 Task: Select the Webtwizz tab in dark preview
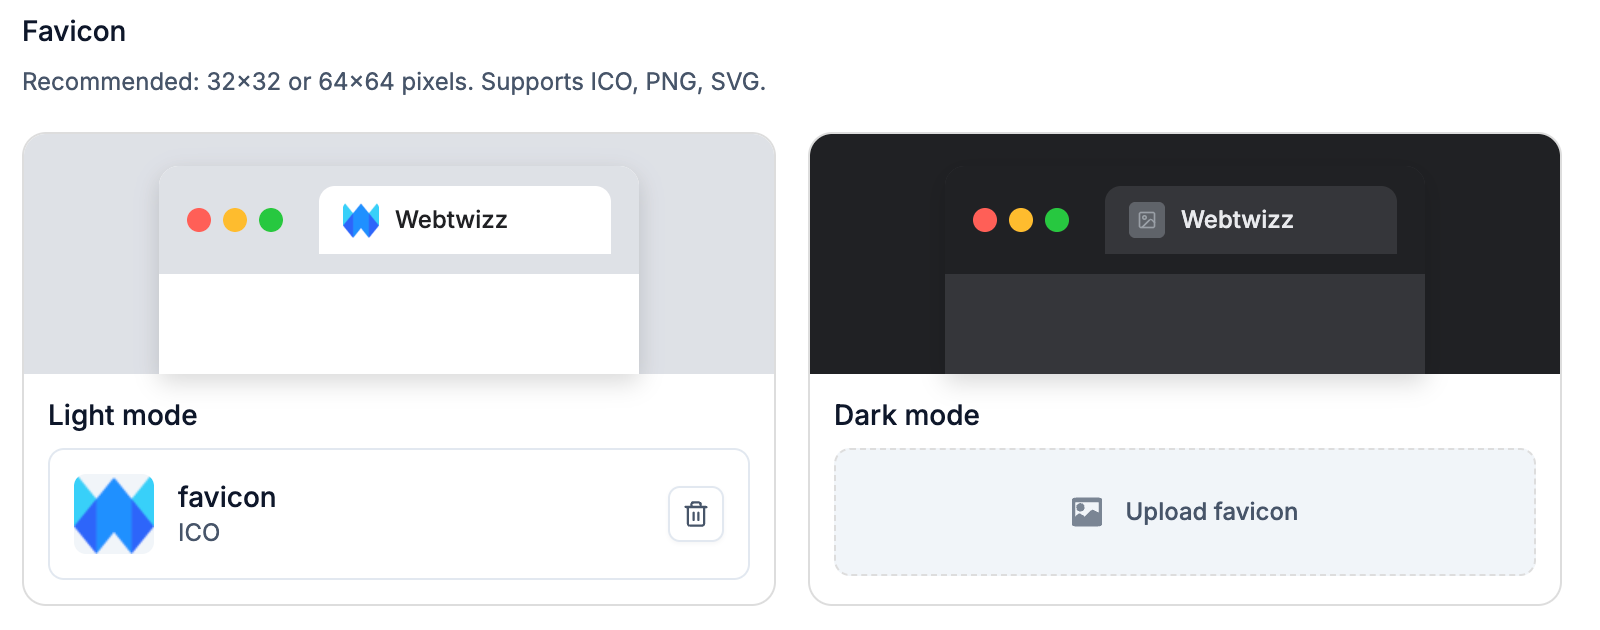tap(1251, 220)
